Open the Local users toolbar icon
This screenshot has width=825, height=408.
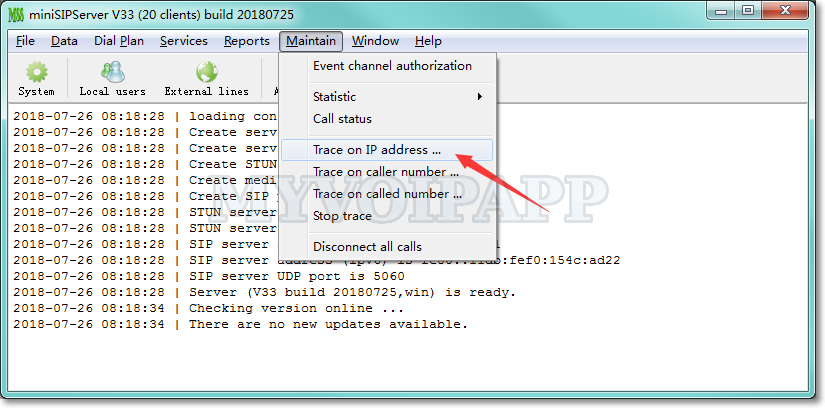pos(113,79)
